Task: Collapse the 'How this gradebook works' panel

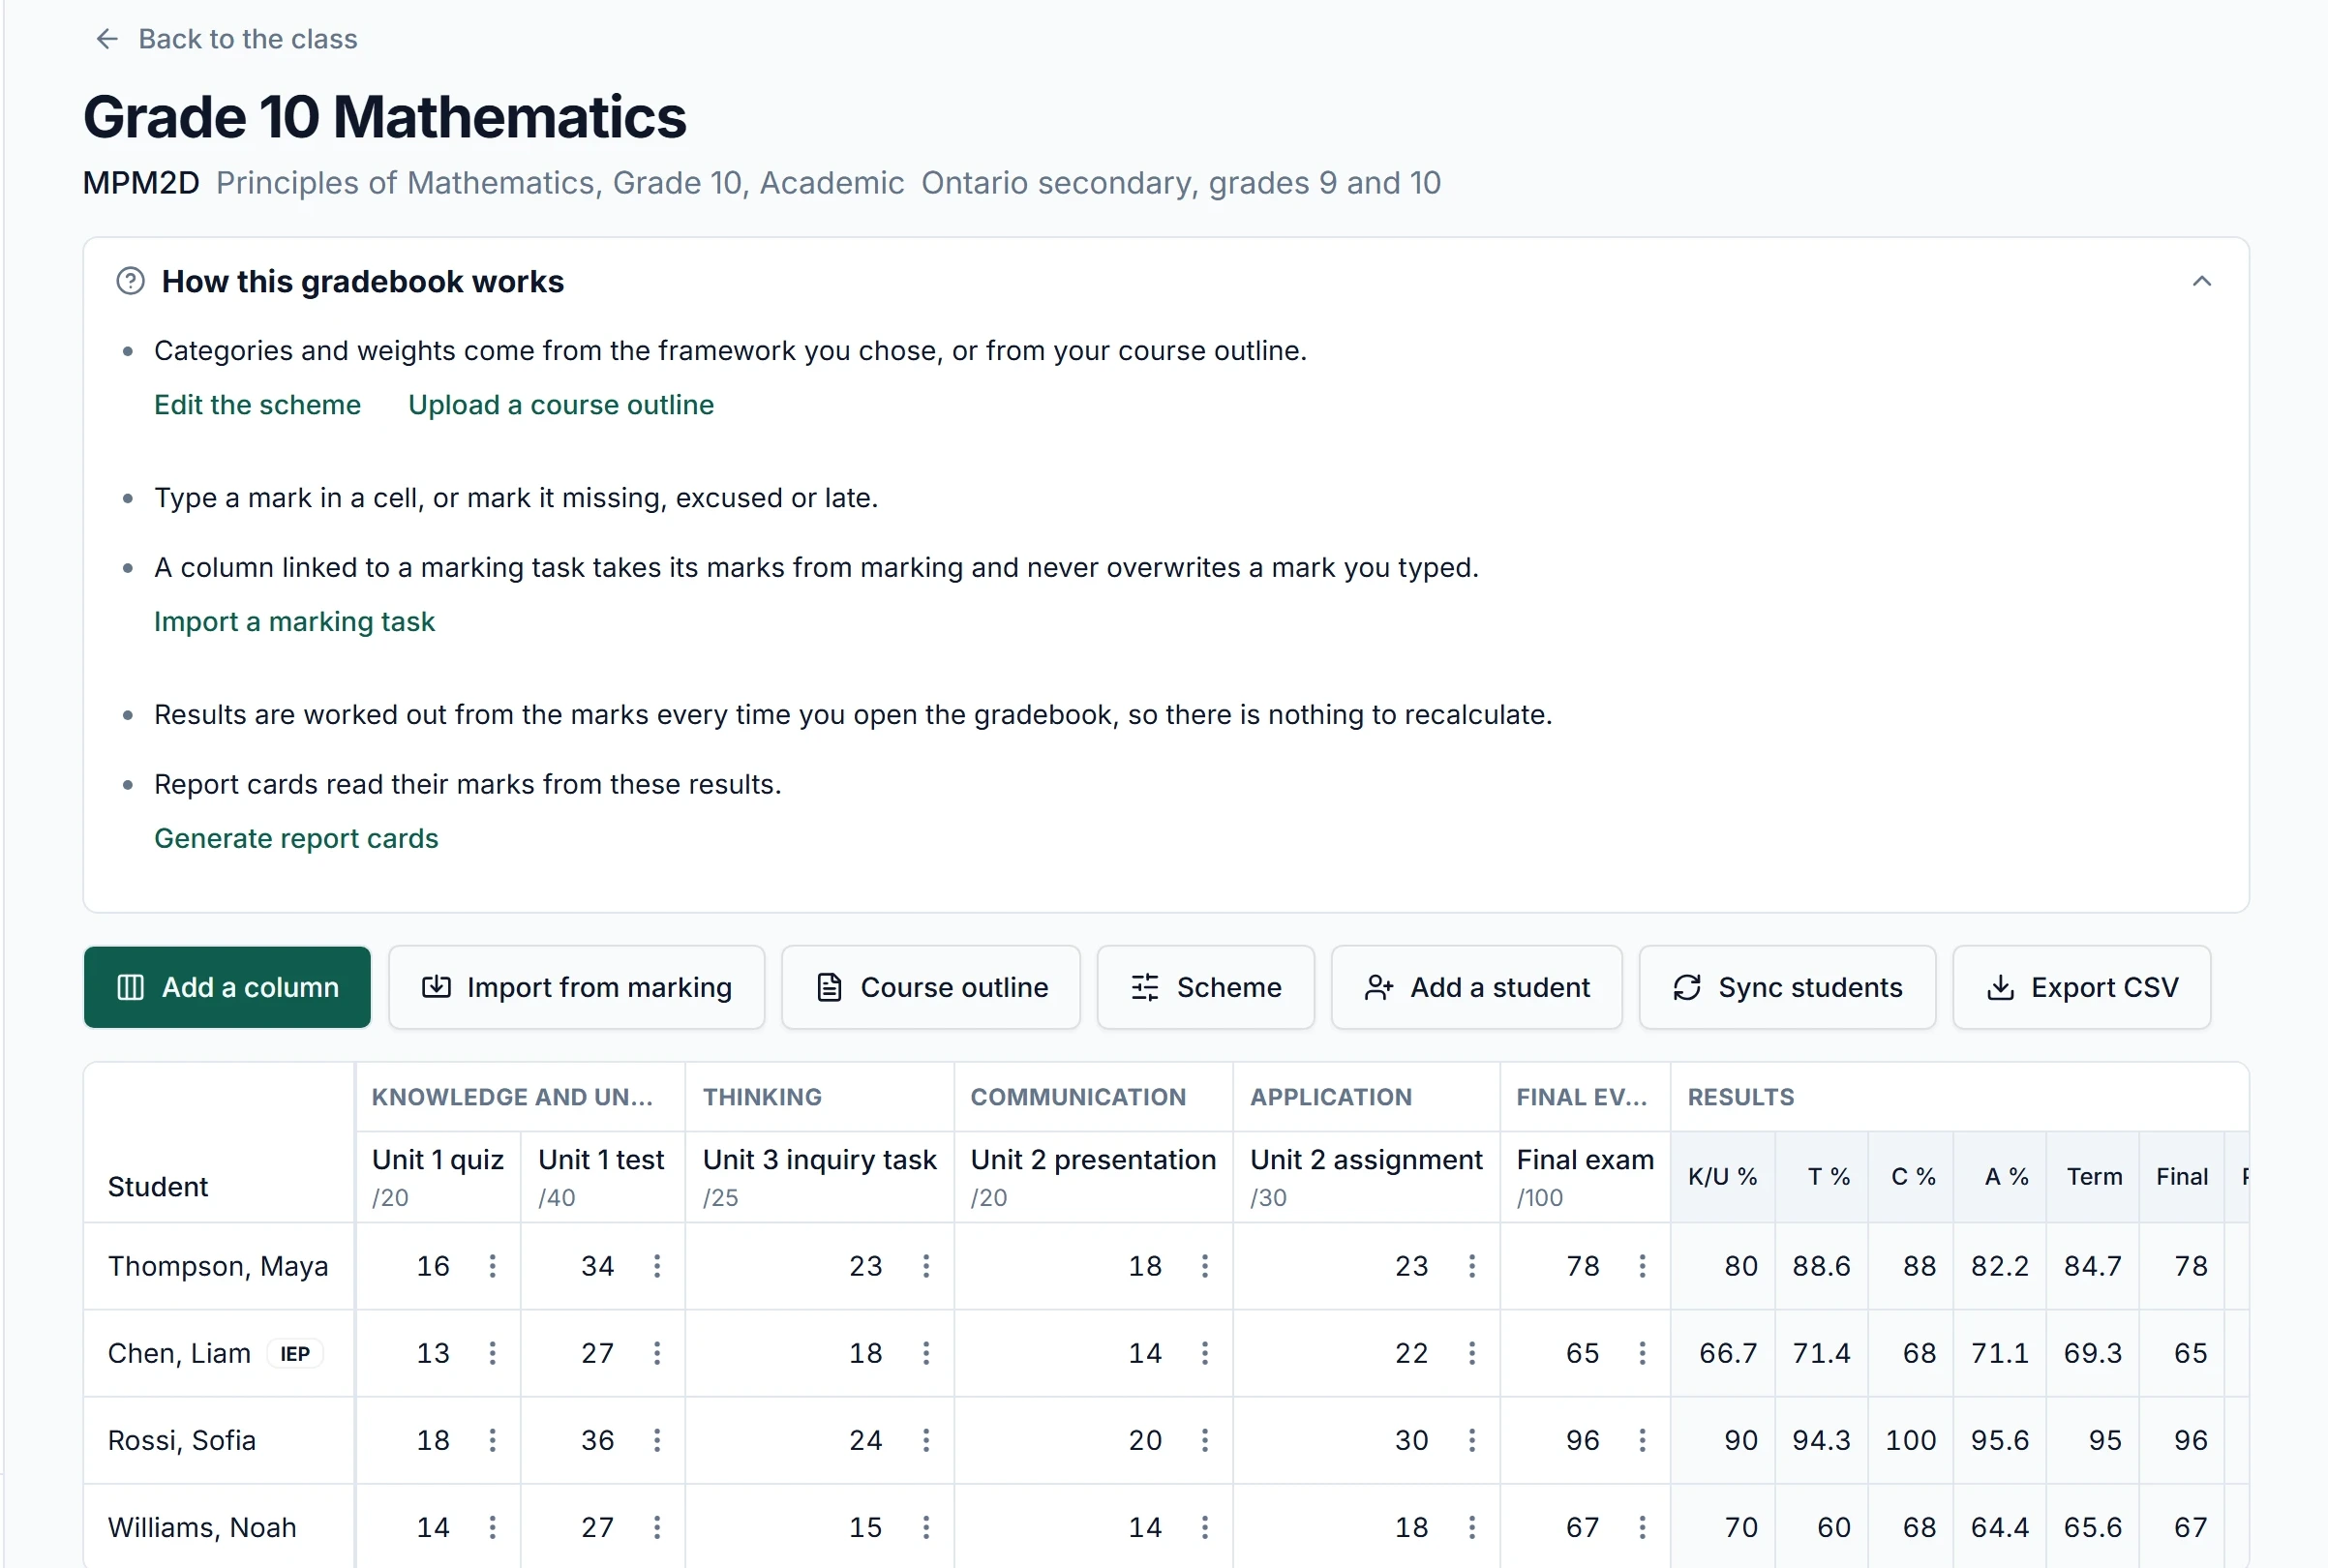Action: coord(2202,281)
